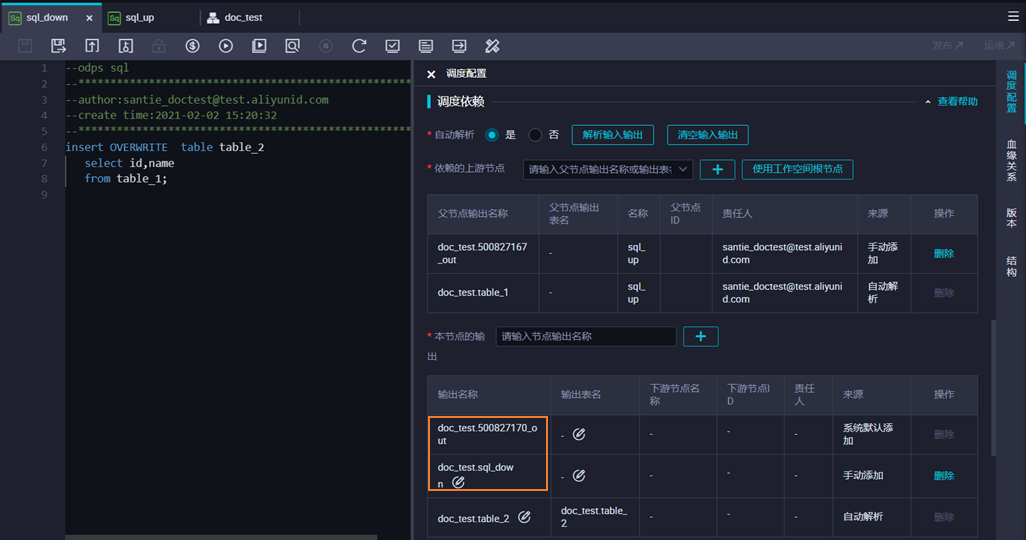This screenshot has height=540, width=1026.
Task: Click 发布 link in toolbar
Action: pos(947,45)
